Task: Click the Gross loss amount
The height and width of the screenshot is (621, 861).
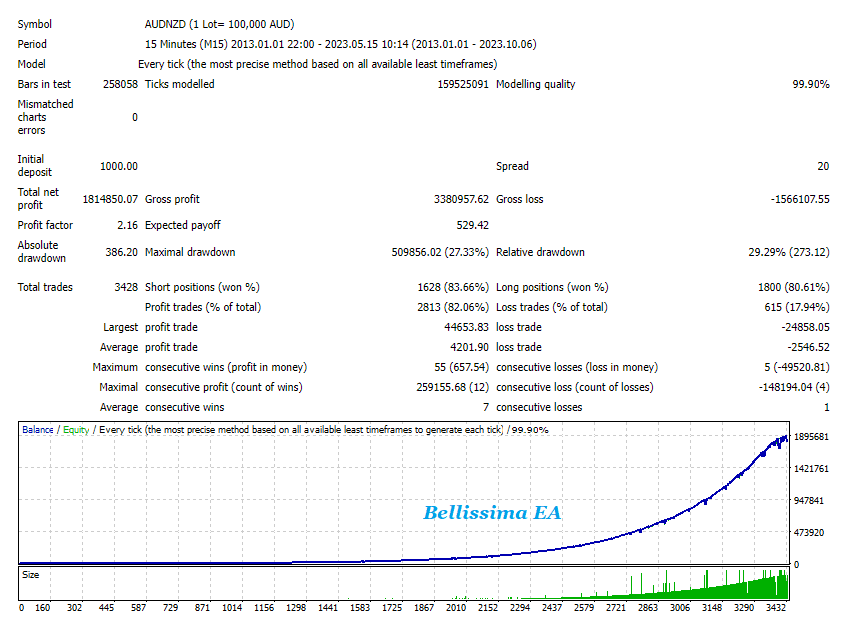Action: [x=800, y=199]
